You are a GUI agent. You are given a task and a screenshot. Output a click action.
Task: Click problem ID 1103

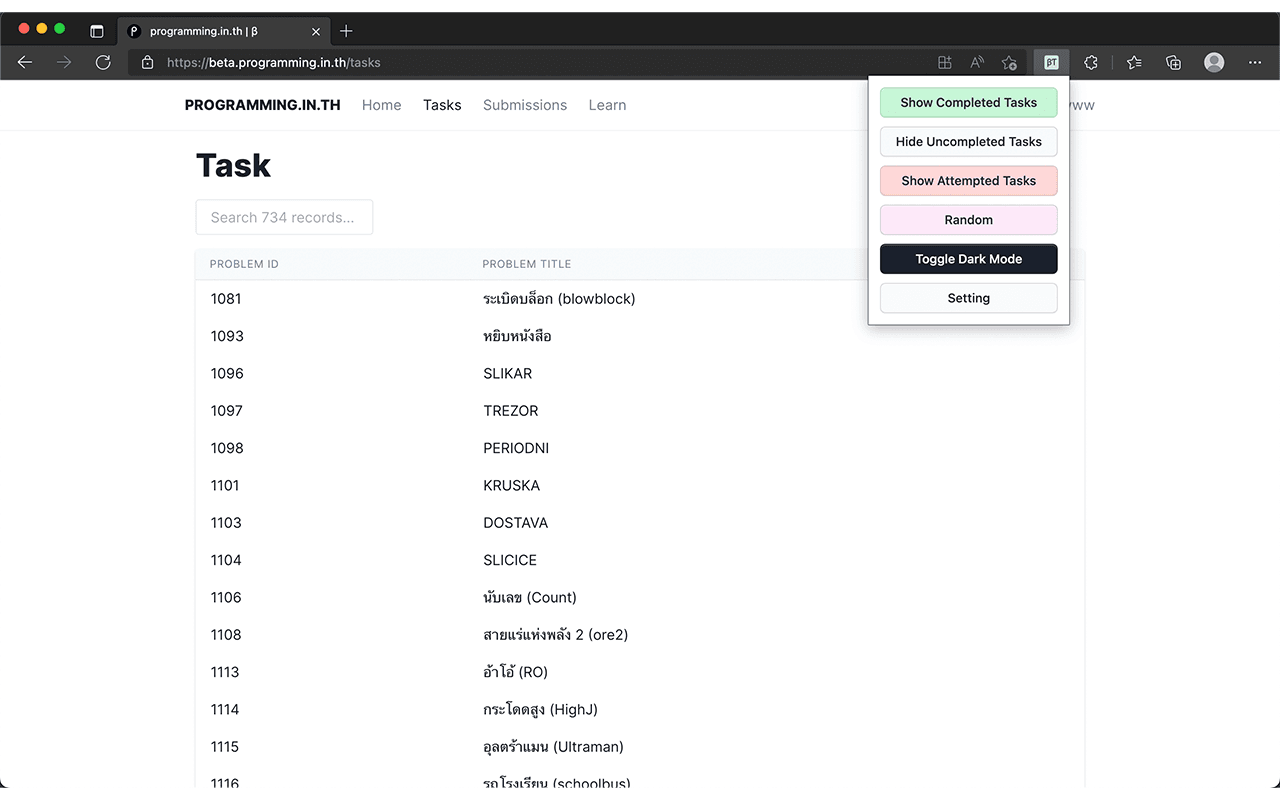pos(226,523)
